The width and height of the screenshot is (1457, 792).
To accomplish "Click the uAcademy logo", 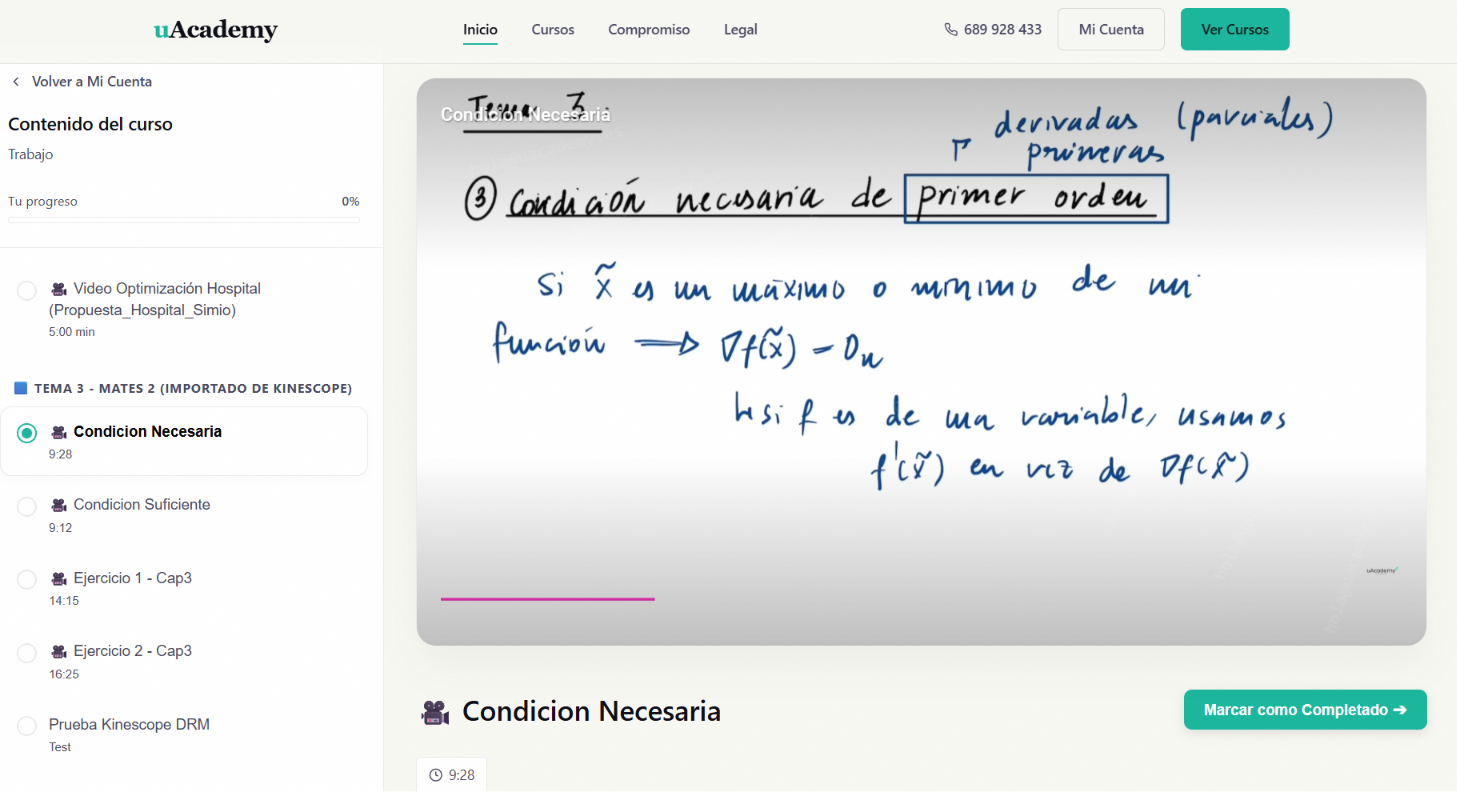I will (215, 30).
